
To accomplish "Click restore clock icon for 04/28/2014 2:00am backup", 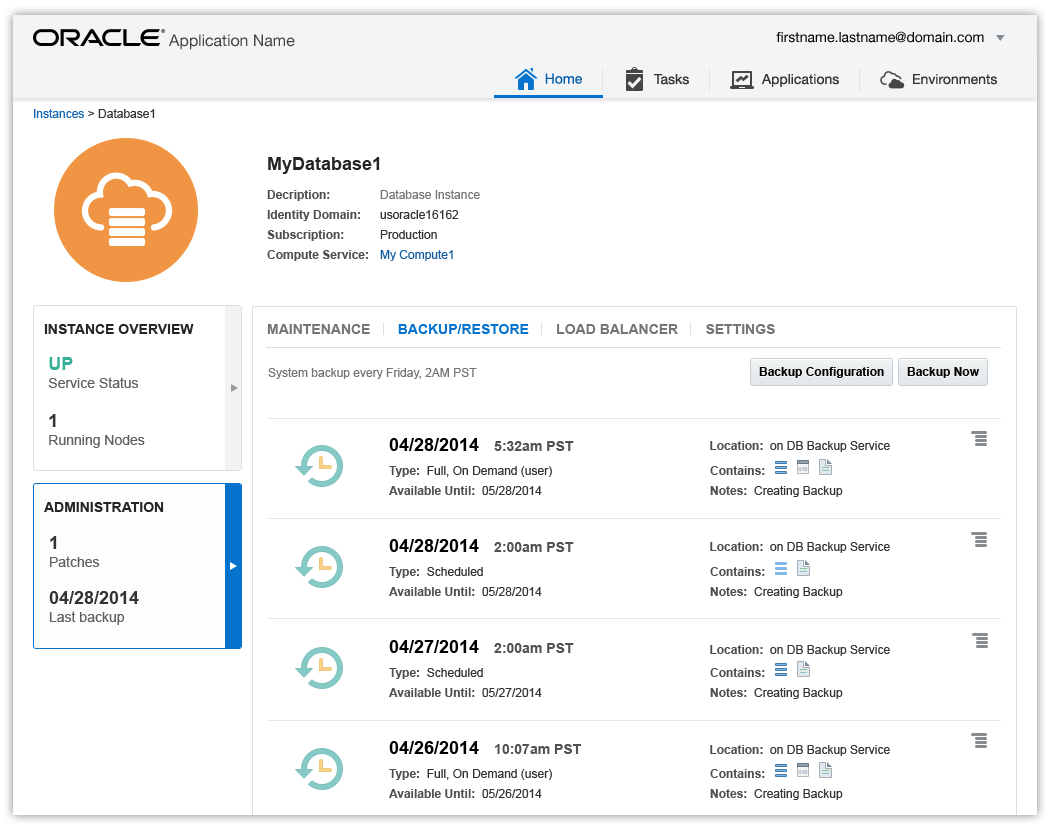I will 319,567.
